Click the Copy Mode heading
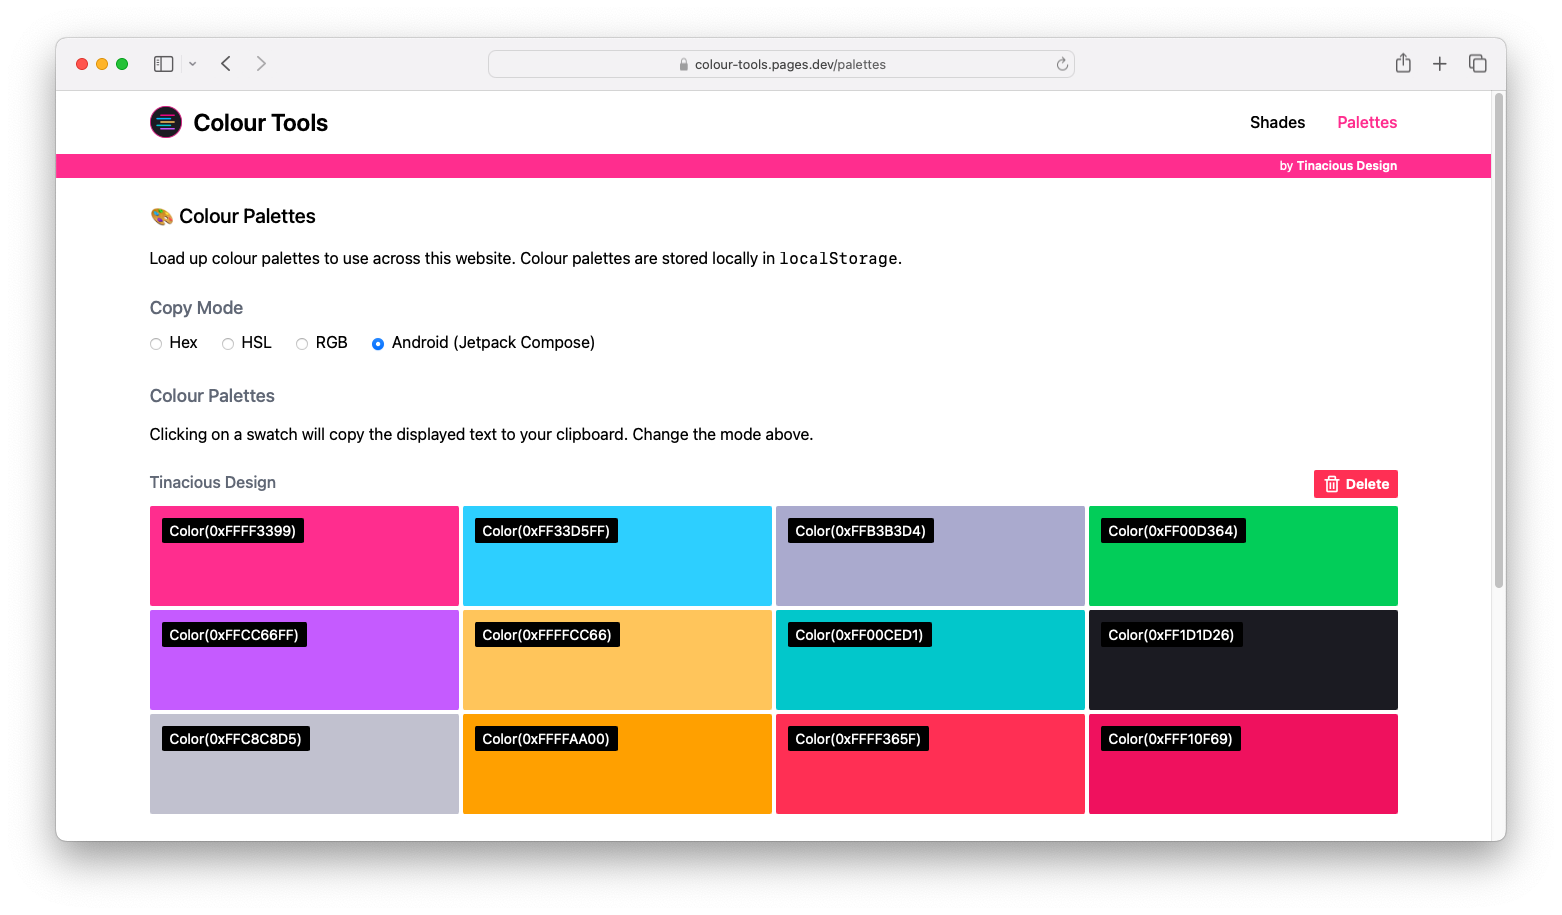Viewport: 1562px width, 915px height. 196,308
